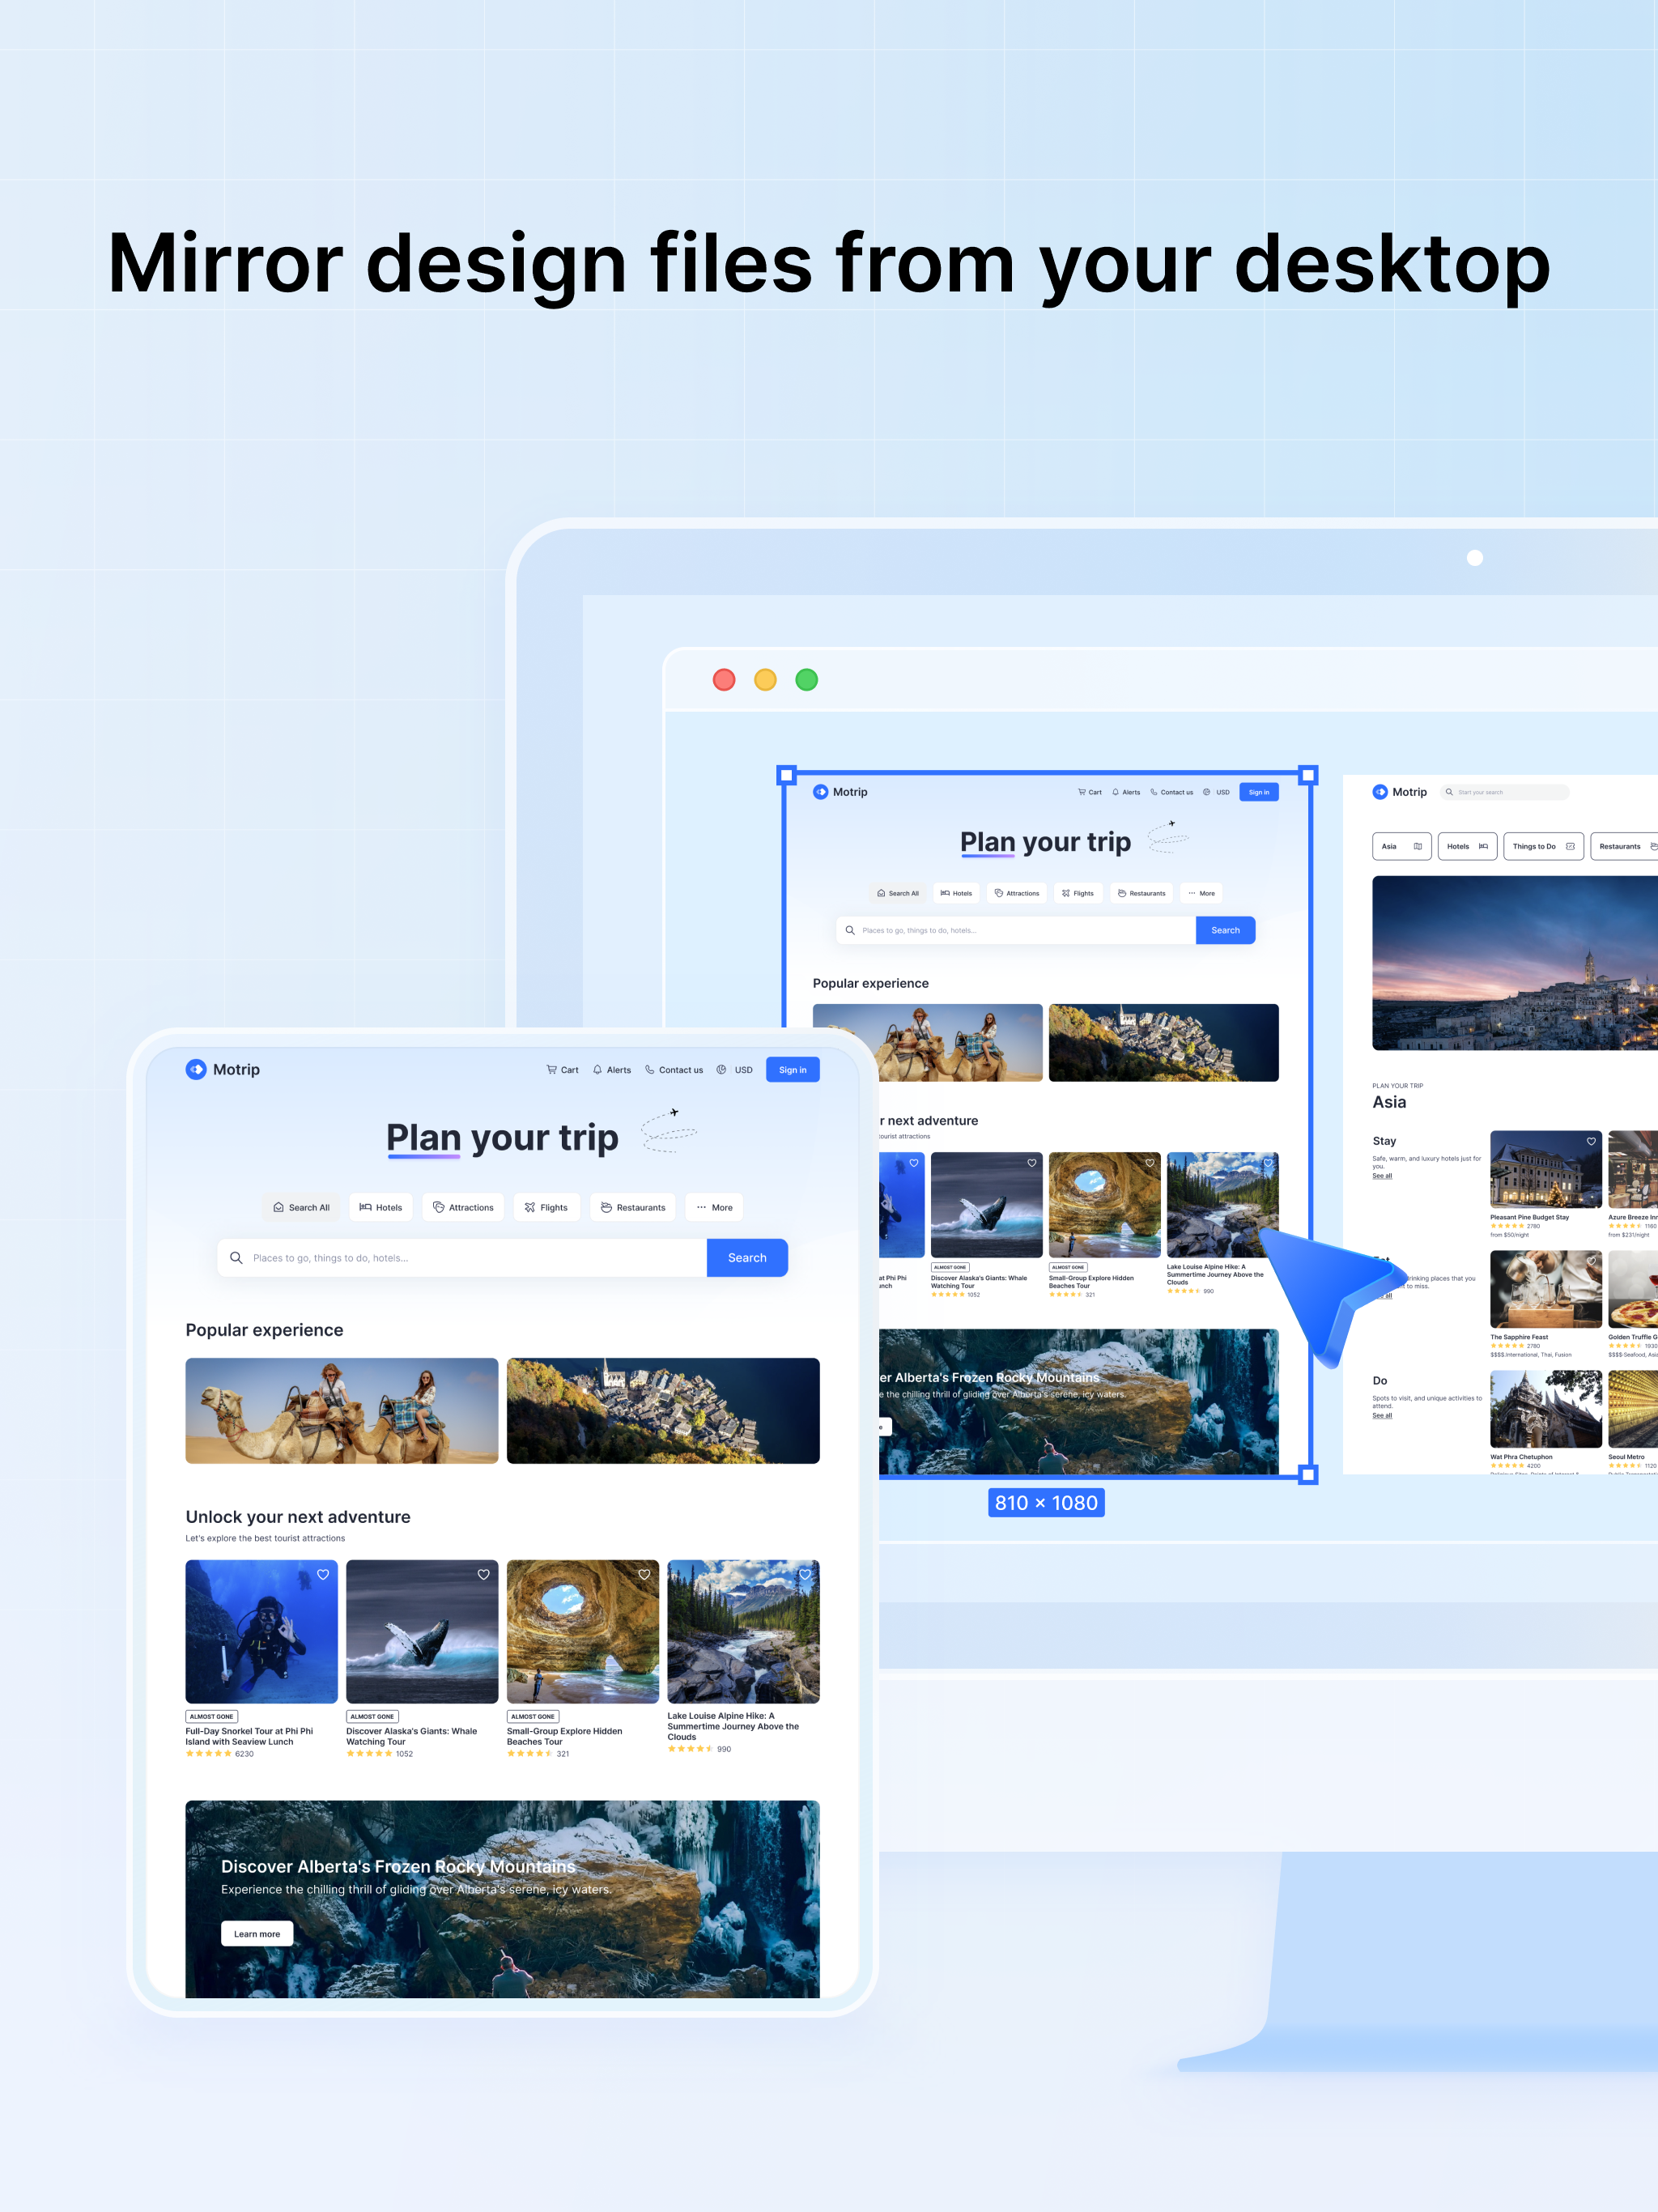Click See all under Stay

1382,1176
